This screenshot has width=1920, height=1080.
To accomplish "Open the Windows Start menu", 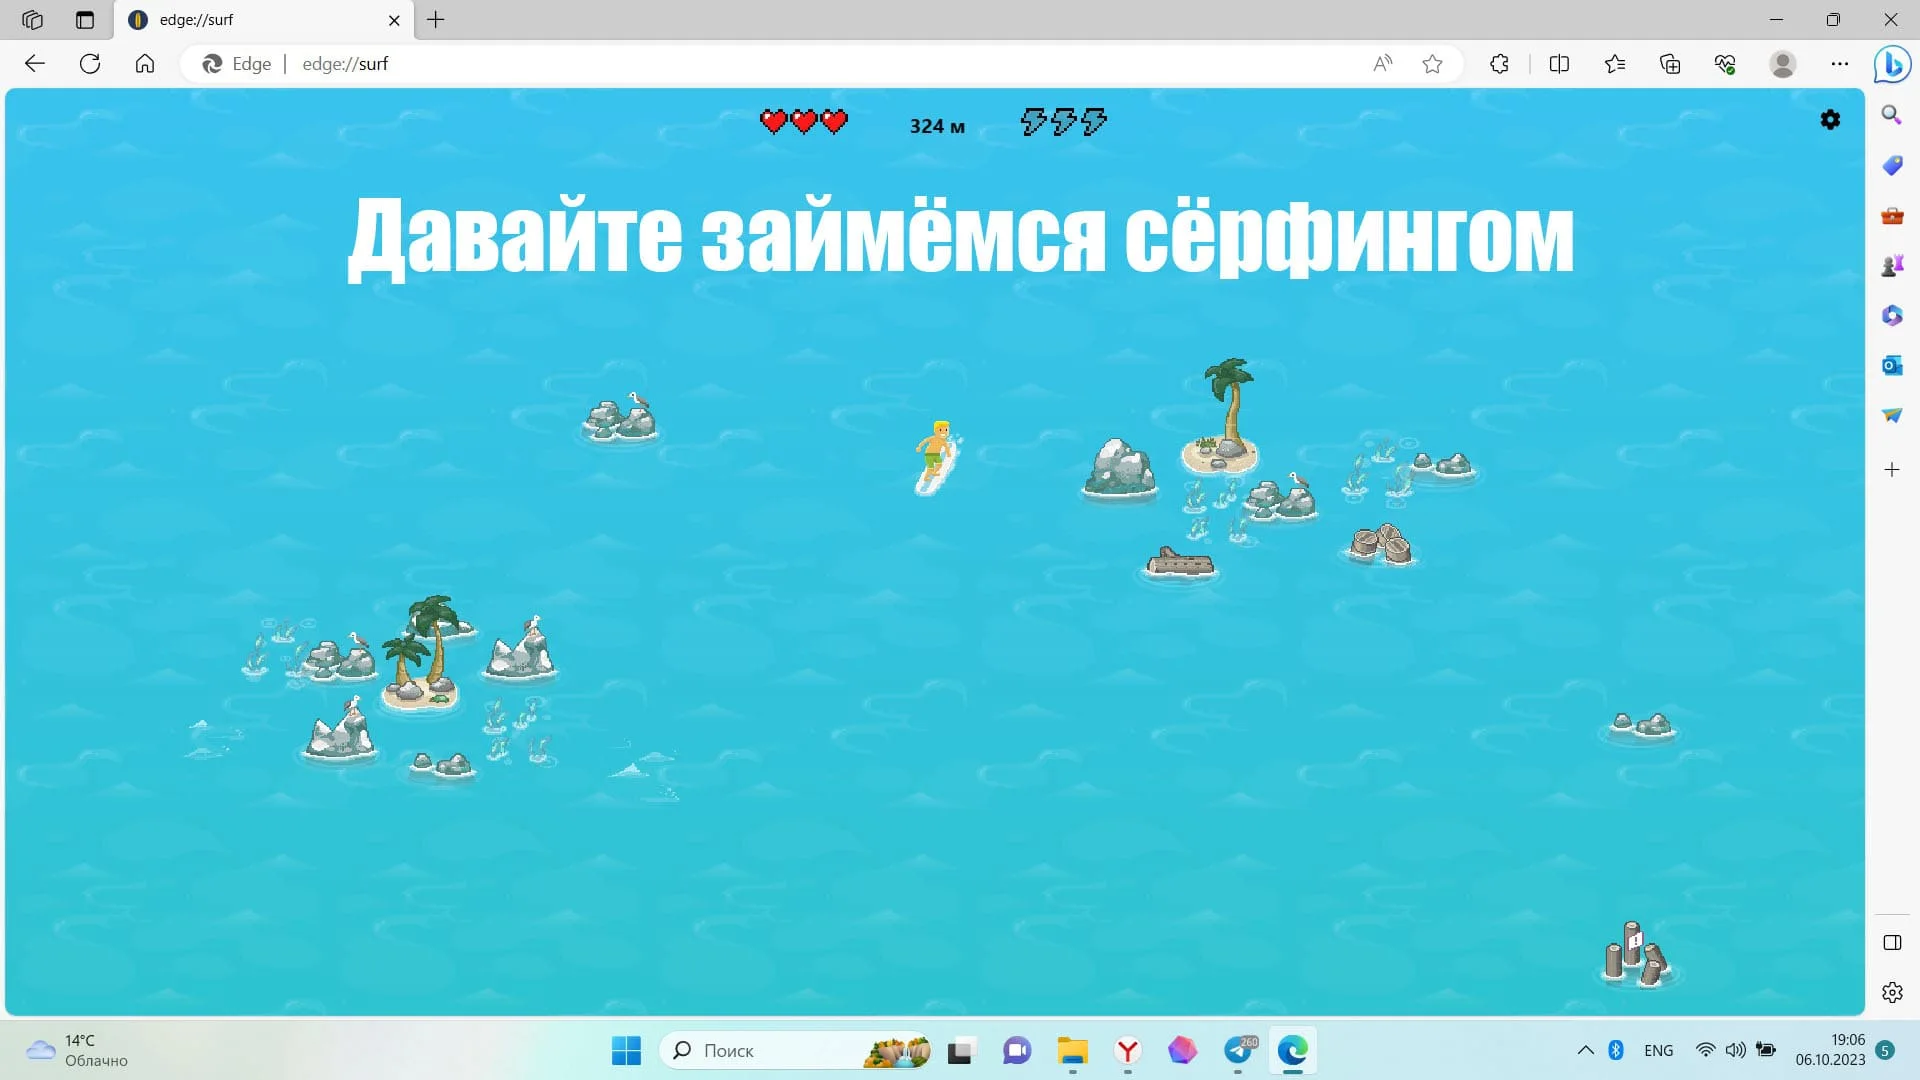I will coord(627,1050).
